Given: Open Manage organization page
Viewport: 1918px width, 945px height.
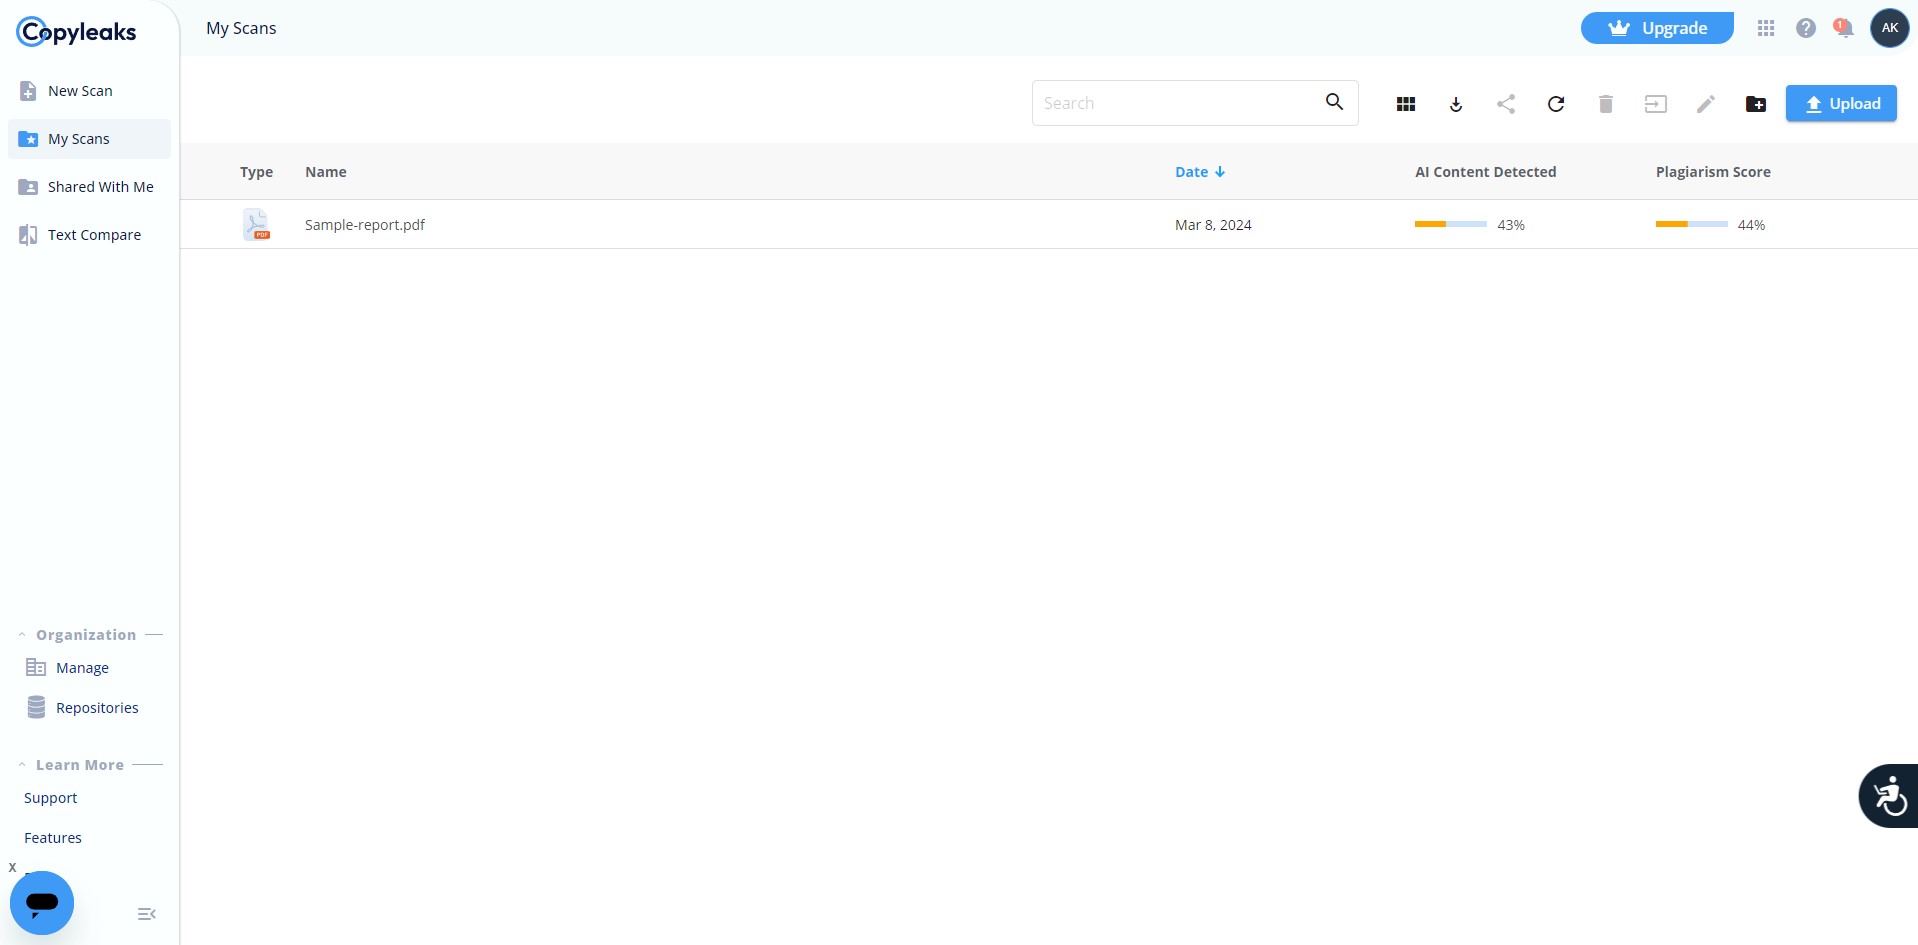Looking at the screenshot, I should (x=82, y=668).
